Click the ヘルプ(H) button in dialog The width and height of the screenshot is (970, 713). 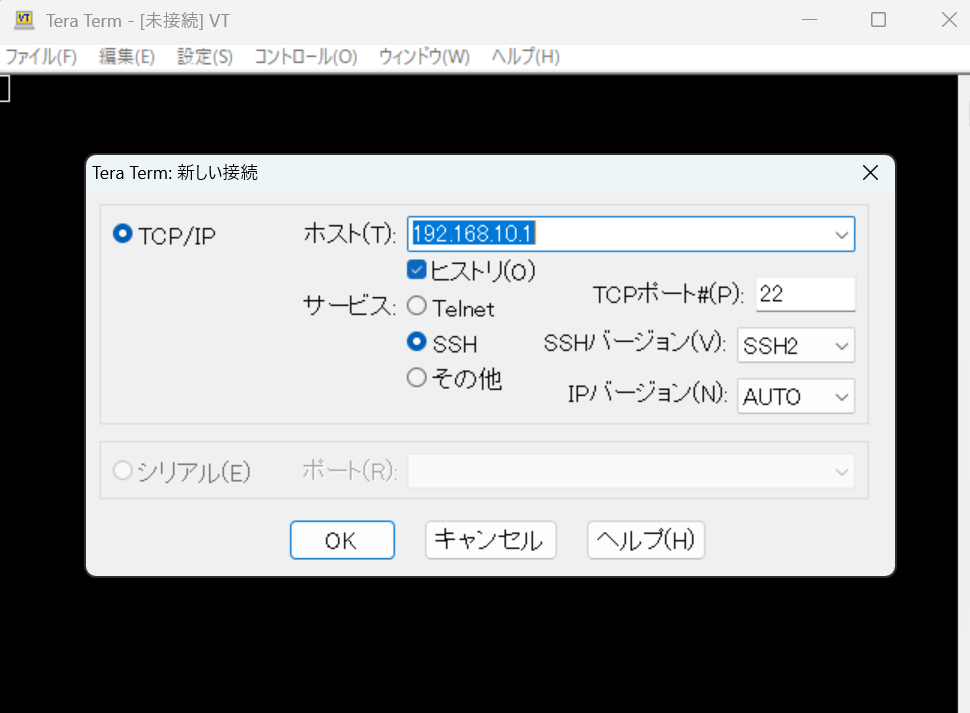coord(646,540)
